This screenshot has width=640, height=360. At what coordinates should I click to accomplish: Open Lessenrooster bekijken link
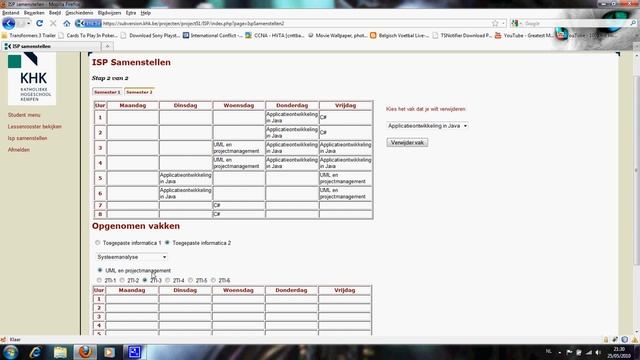[x=35, y=127]
